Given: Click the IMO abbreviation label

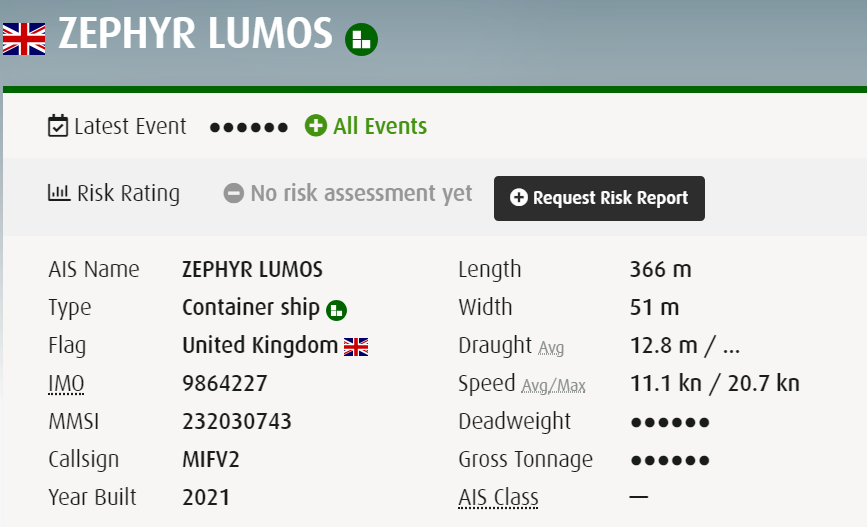Looking at the screenshot, I should 65,383.
